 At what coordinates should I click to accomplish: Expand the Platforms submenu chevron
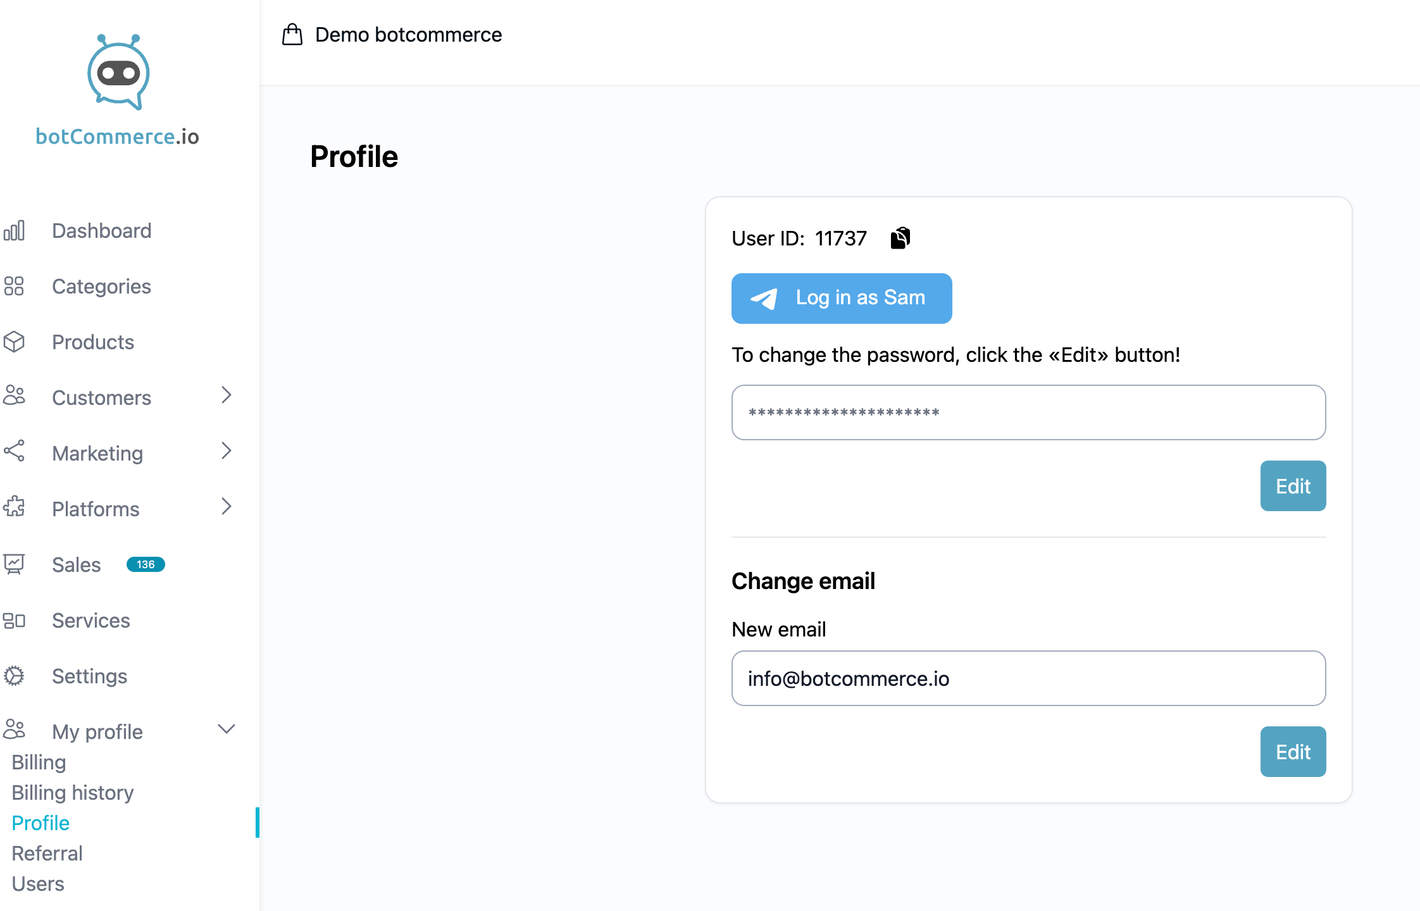pyautogui.click(x=226, y=508)
